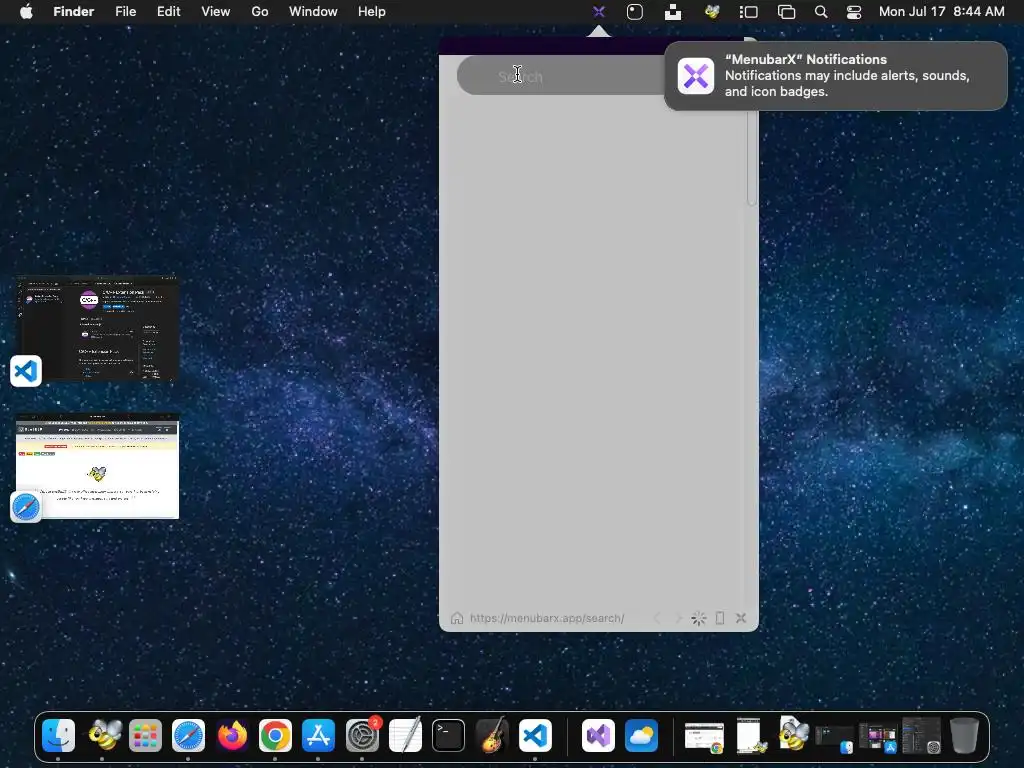Open Firefox from the Dock
This screenshot has width=1024, height=768.
coord(232,735)
